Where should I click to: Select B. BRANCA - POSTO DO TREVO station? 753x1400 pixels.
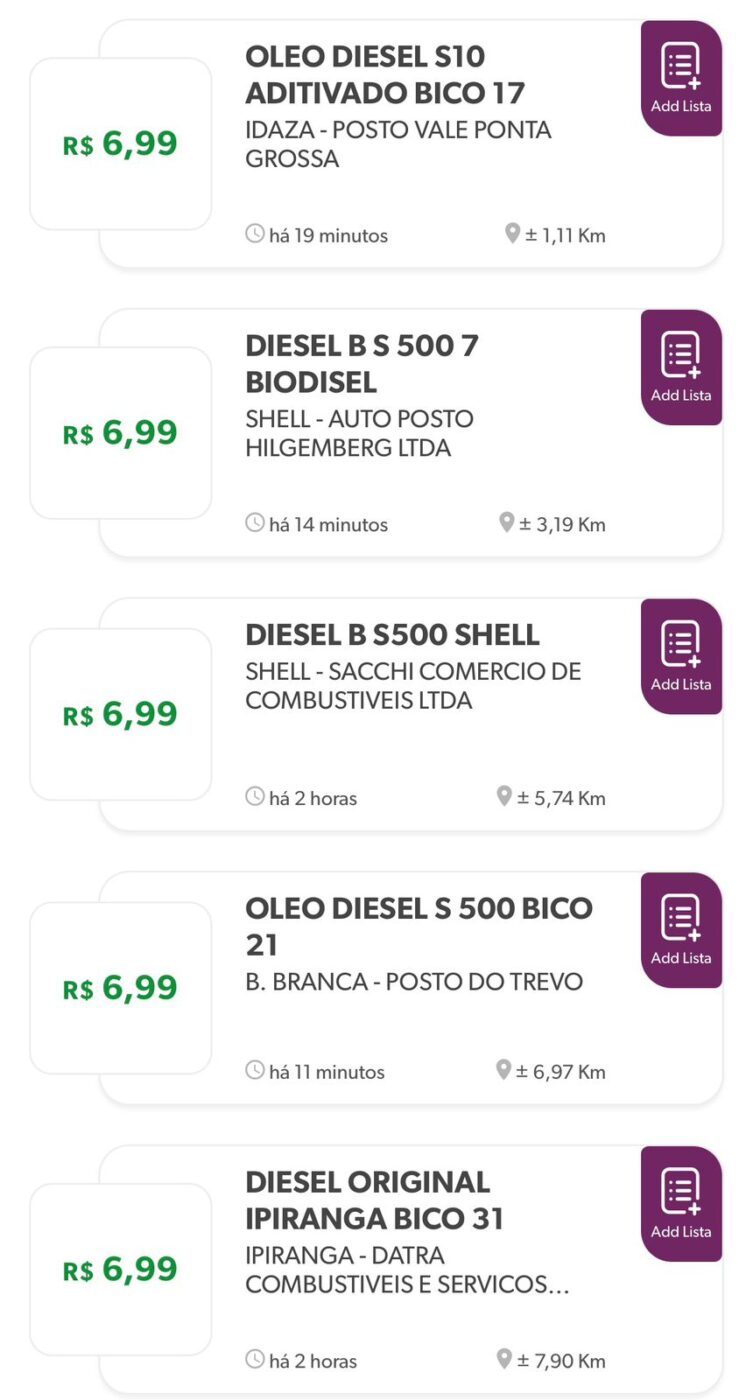(x=414, y=982)
